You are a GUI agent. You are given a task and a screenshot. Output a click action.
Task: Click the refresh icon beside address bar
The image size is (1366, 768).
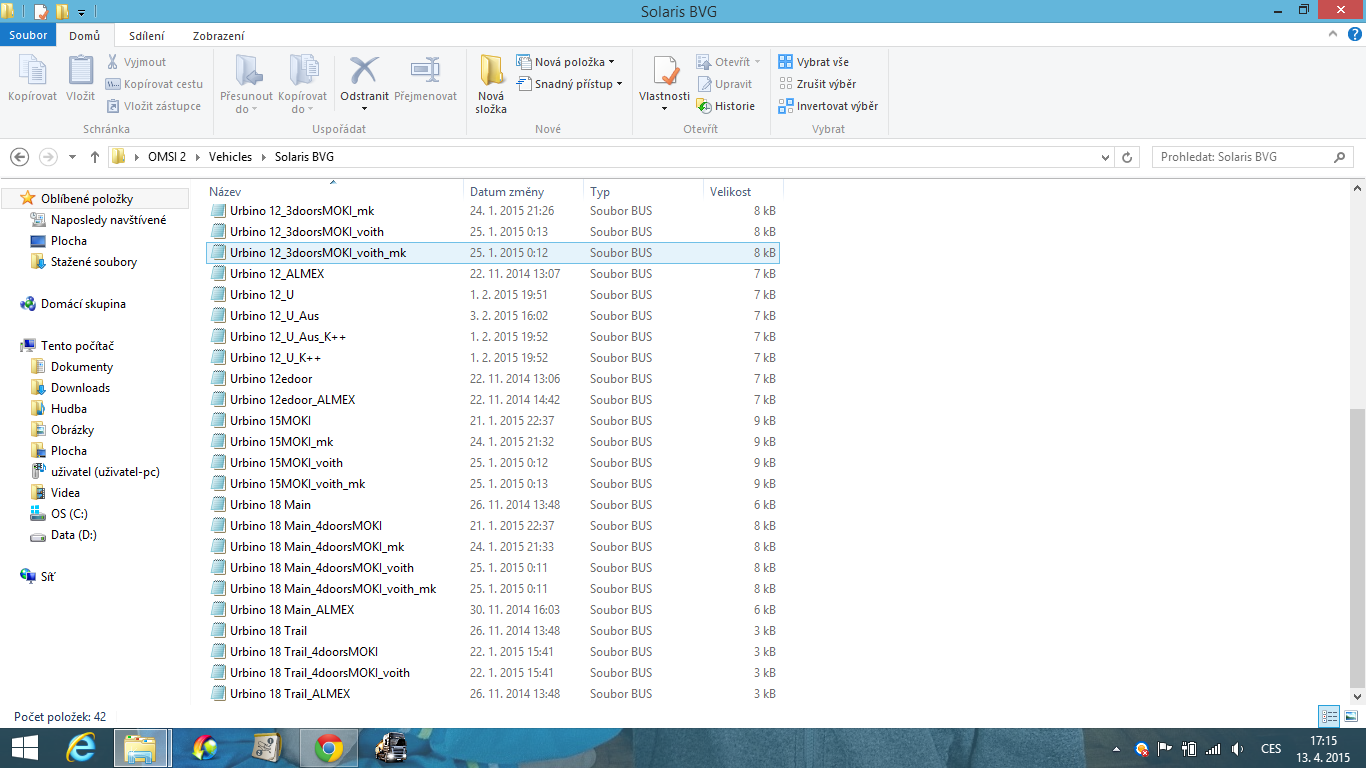[x=1127, y=157]
